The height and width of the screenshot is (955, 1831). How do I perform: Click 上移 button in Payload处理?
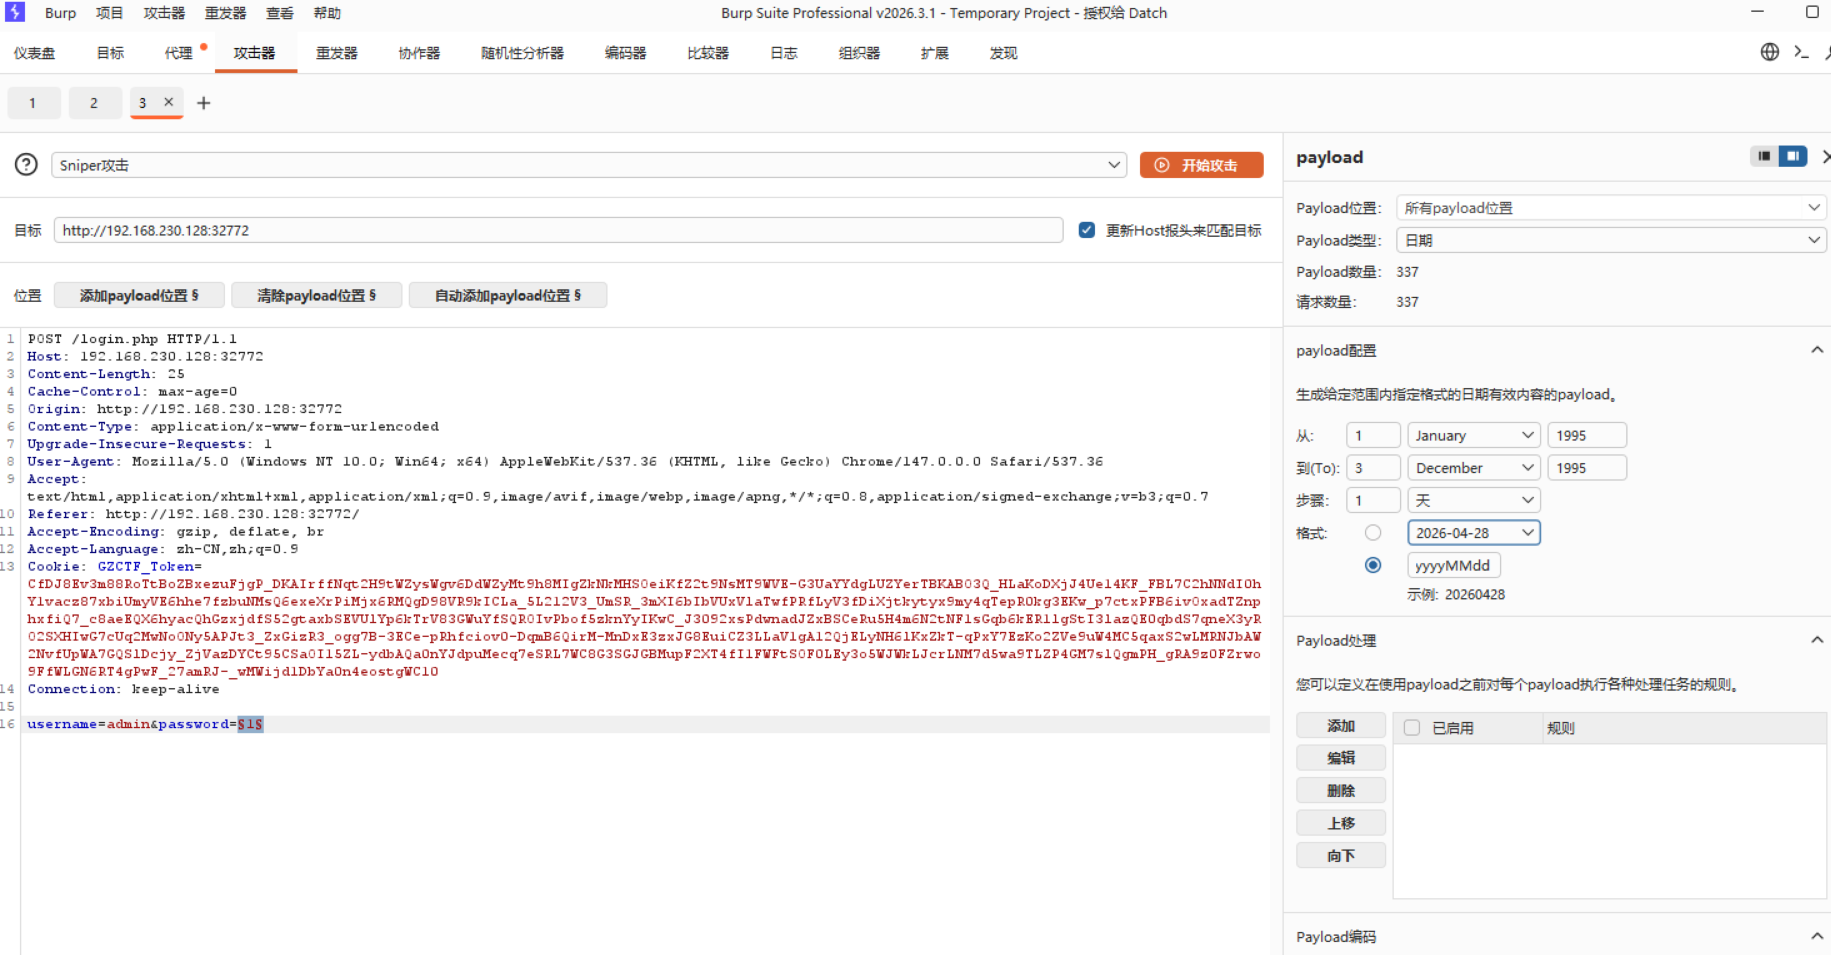click(1341, 823)
